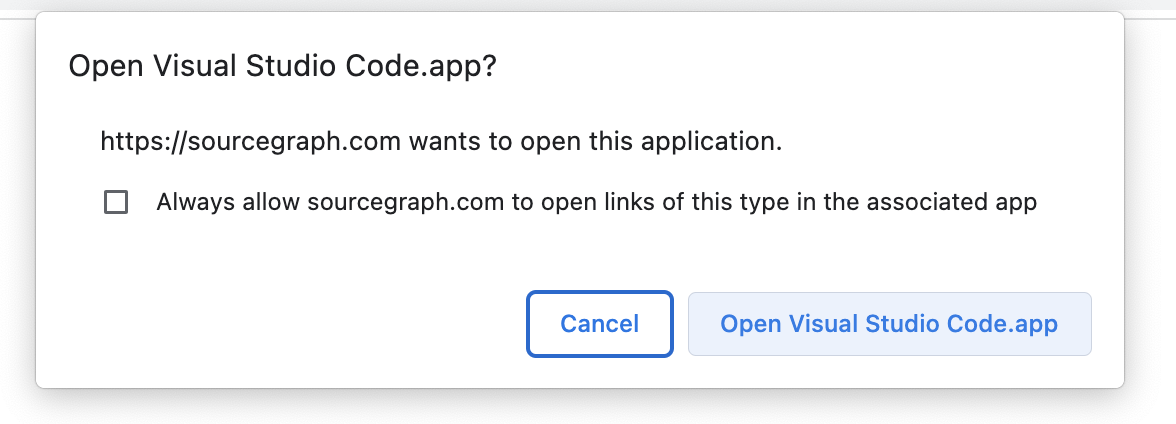This screenshot has width=1176, height=424.
Task: Click the 'Always allow sourcegraph.com' checkbox label
Action: click(596, 203)
